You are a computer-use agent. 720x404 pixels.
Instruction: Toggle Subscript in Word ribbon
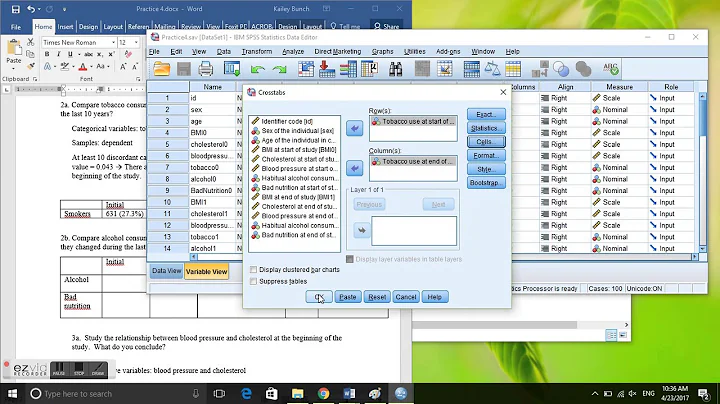tap(100, 54)
